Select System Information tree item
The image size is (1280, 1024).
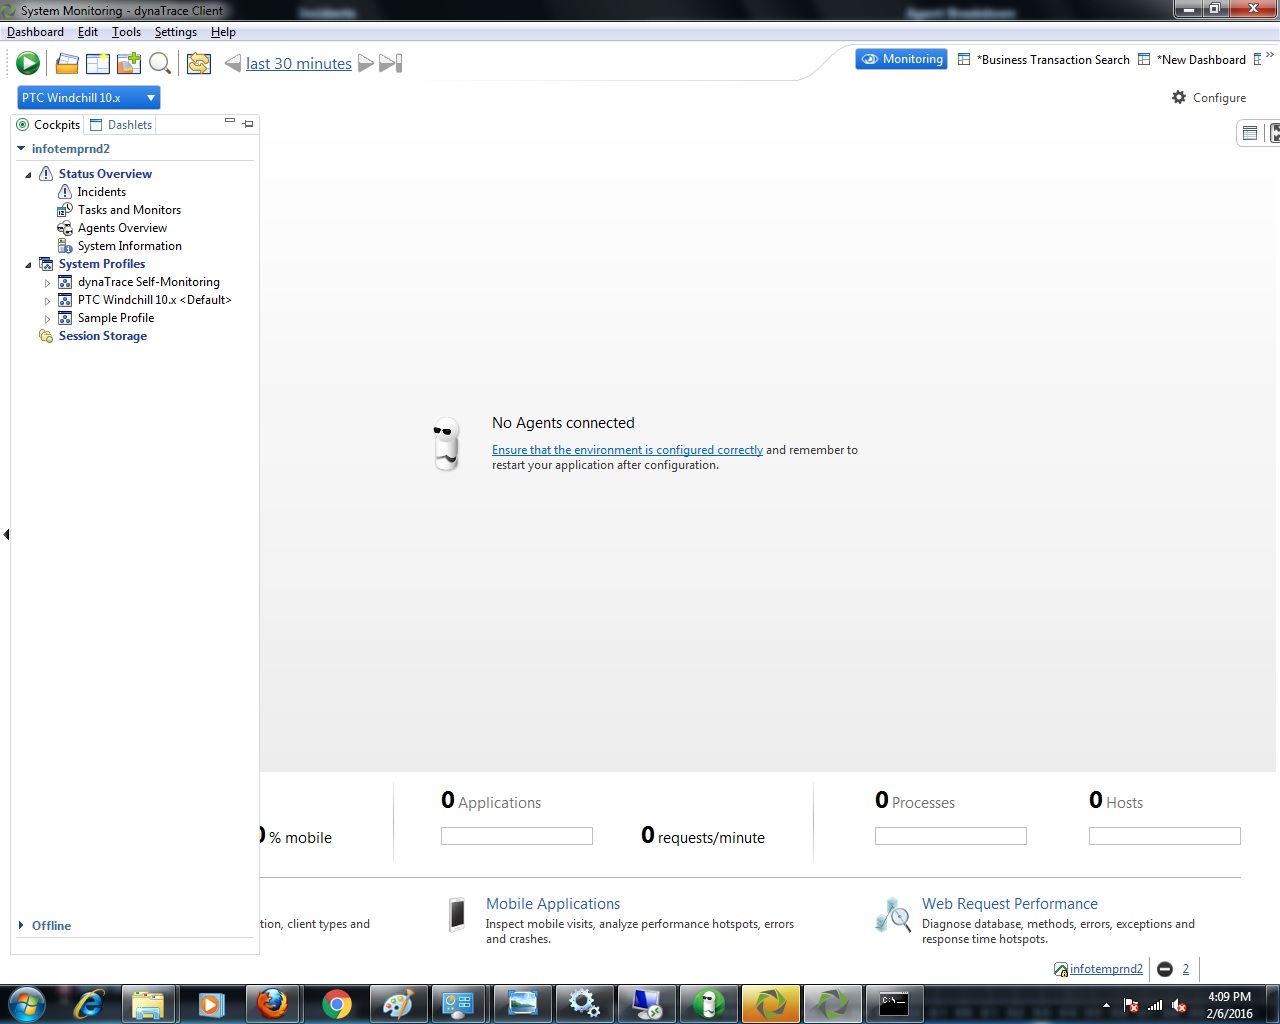tap(130, 246)
